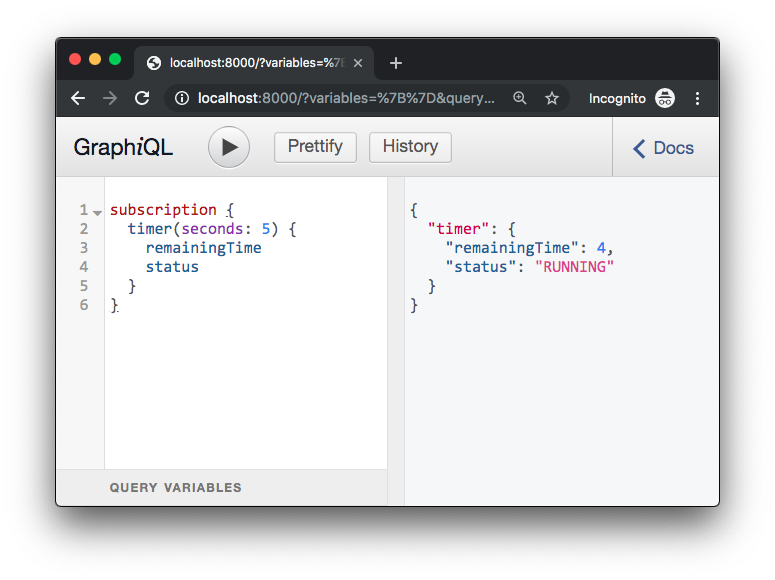Screen dimensions: 775x580
Task: Click the address bar URL field
Action: [345, 98]
